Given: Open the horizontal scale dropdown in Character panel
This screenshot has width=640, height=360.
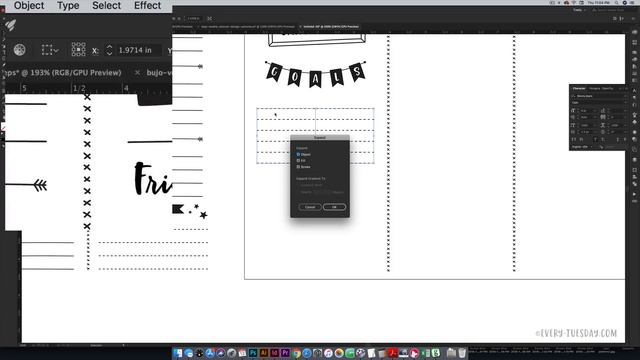Looking at the screenshot, I should [x=625, y=125].
